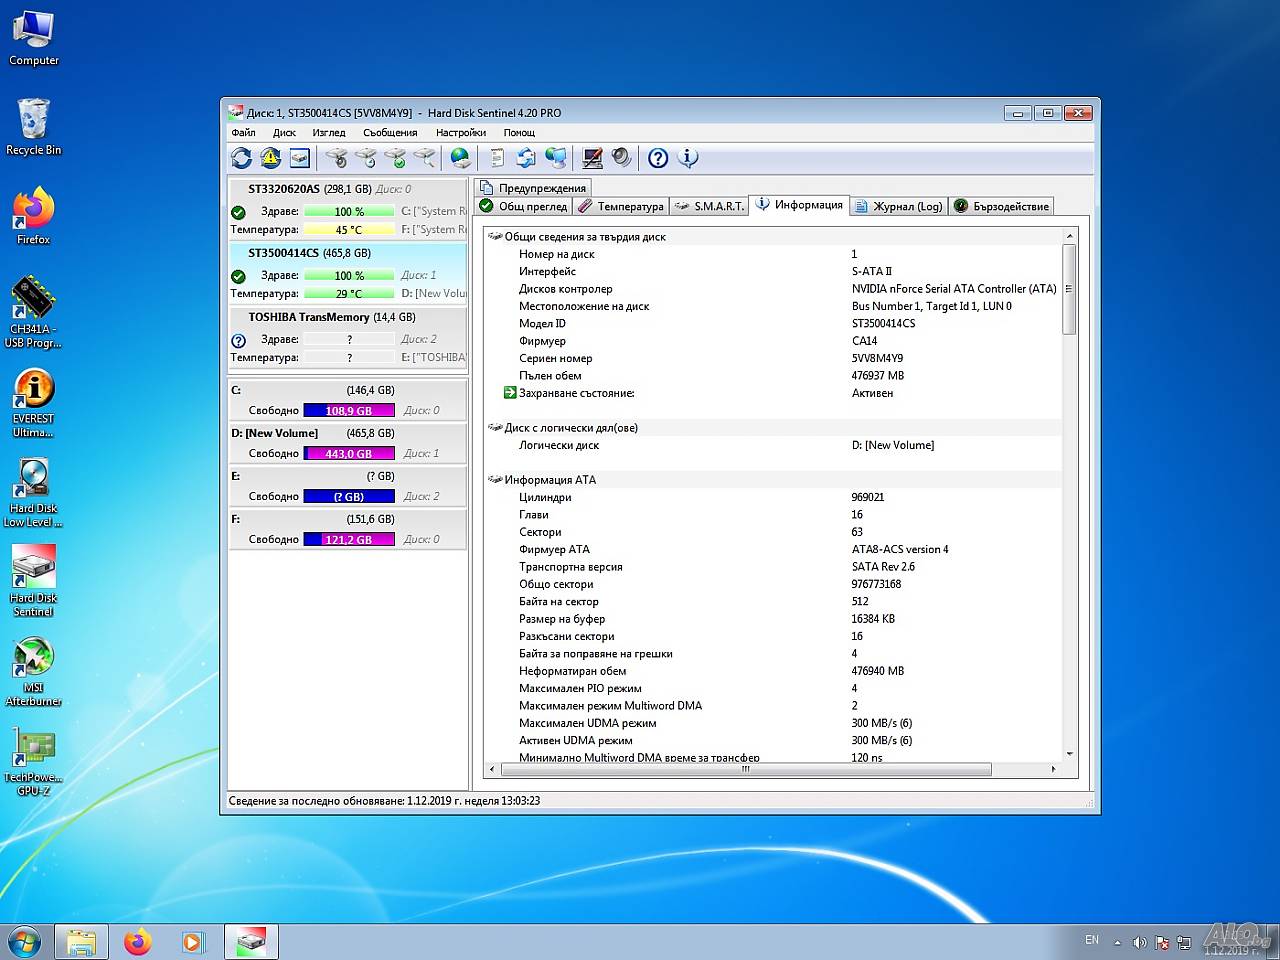
Task: Switch to the Журнал (Log) tab
Action: tap(899, 206)
